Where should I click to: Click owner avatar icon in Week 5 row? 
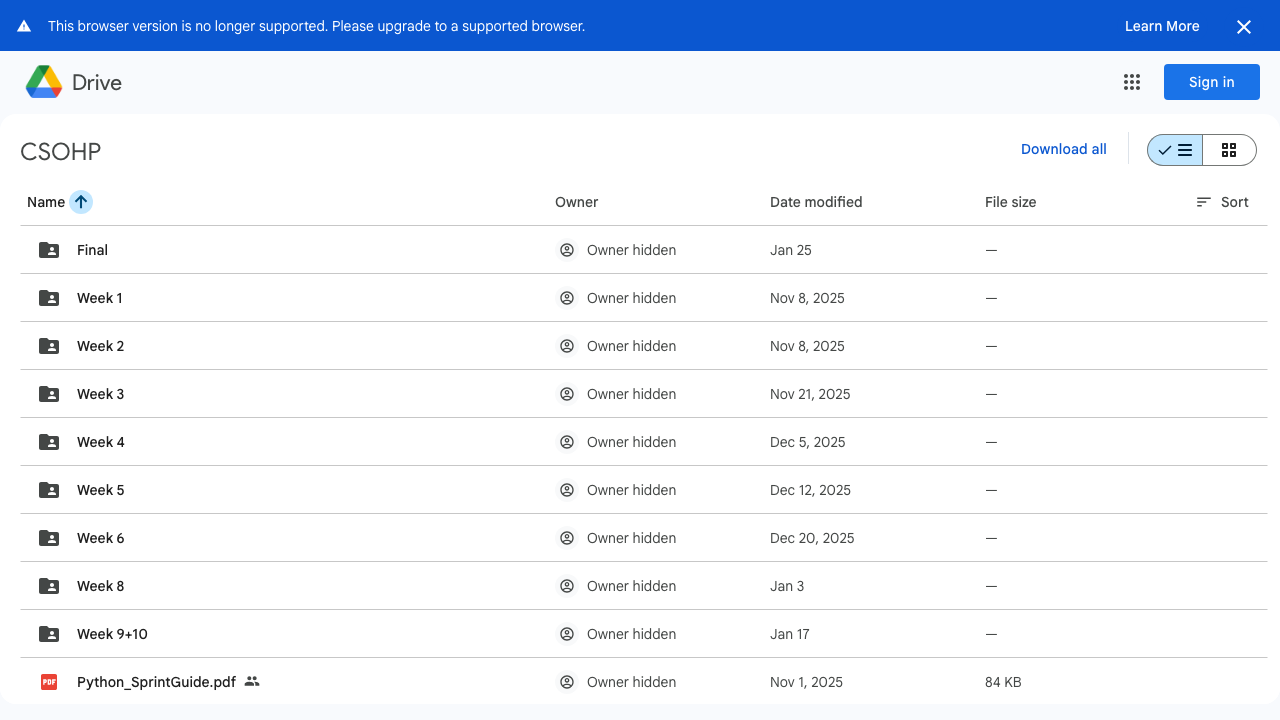click(567, 490)
